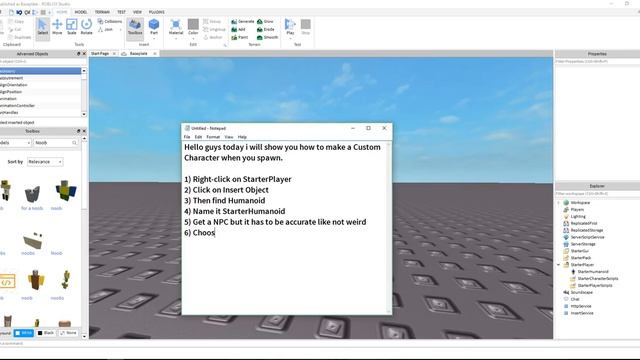This screenshot has width=640, height=360.
Task: Switch to the Start Page tab
Action: tap(100, 53)
